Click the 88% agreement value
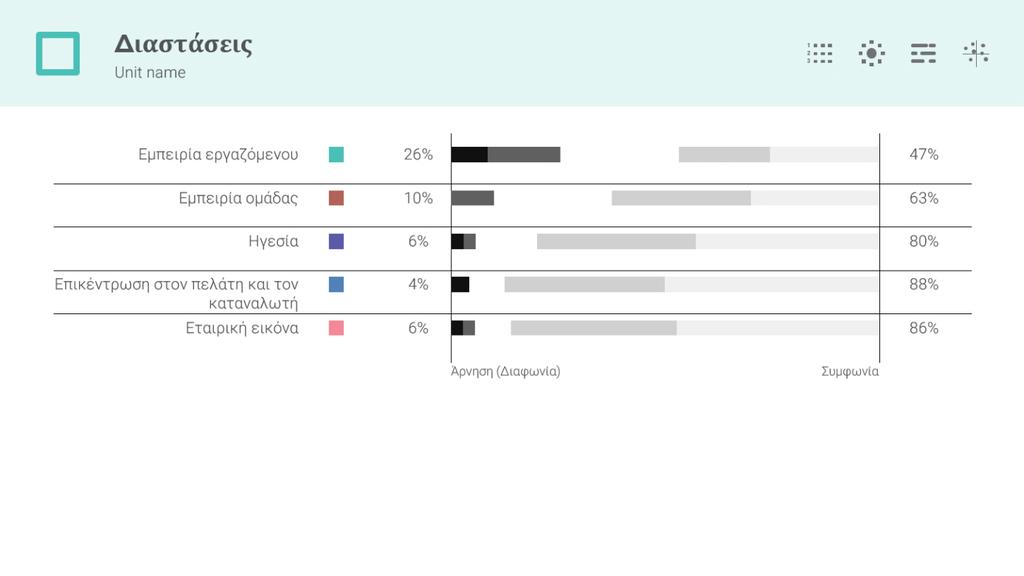Image resolution: width=1024 pixels, height=576 pixels. pyautogui.click(x=923, y=284)
